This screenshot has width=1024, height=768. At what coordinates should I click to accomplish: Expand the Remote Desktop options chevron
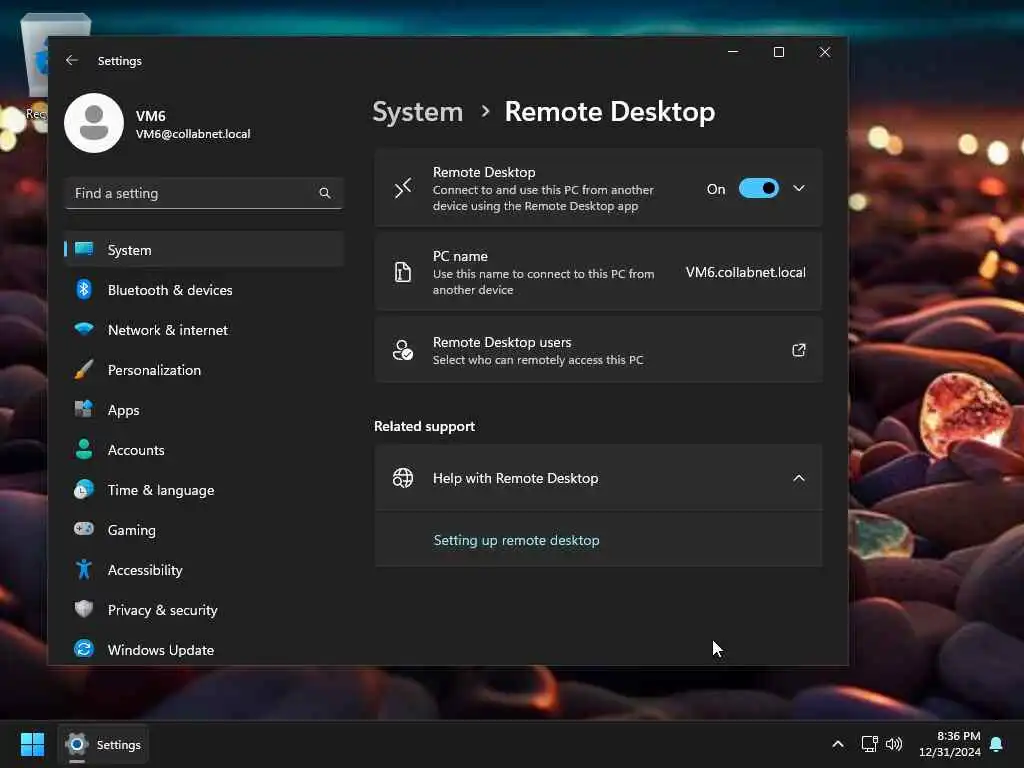[x=799, y=189]
